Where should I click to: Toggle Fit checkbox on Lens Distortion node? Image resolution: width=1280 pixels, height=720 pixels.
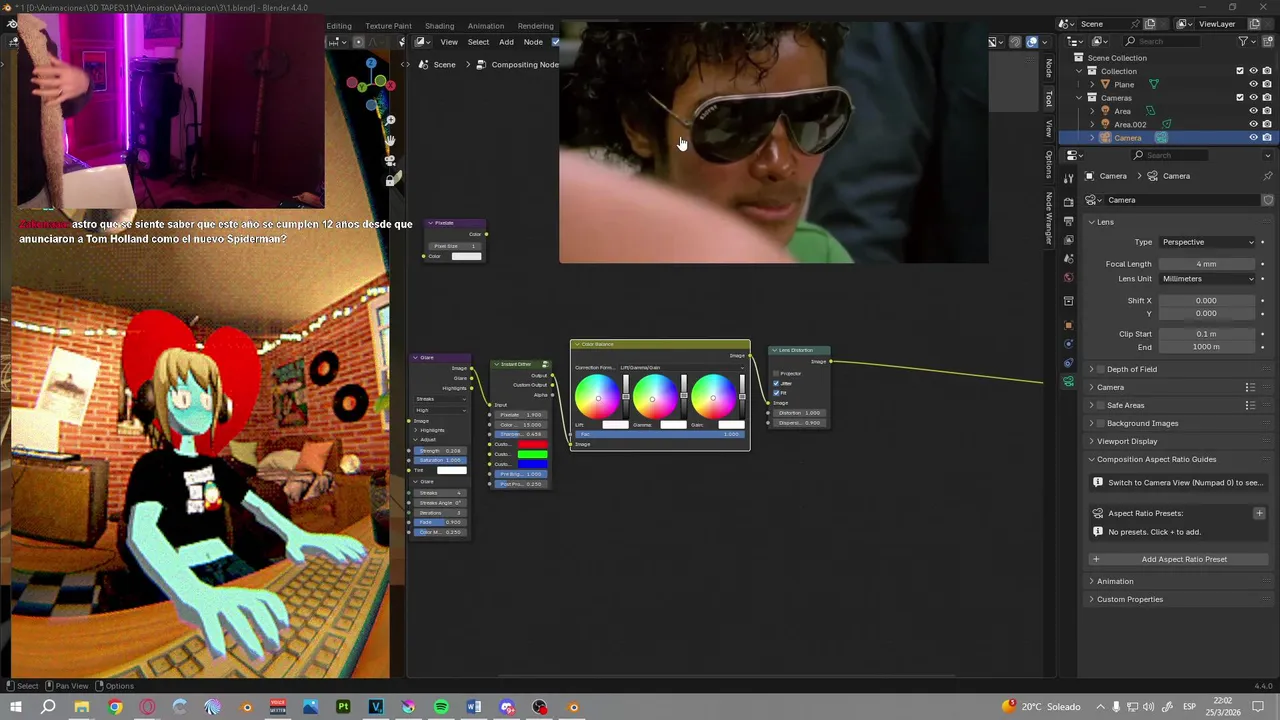(x=776, y=393)
